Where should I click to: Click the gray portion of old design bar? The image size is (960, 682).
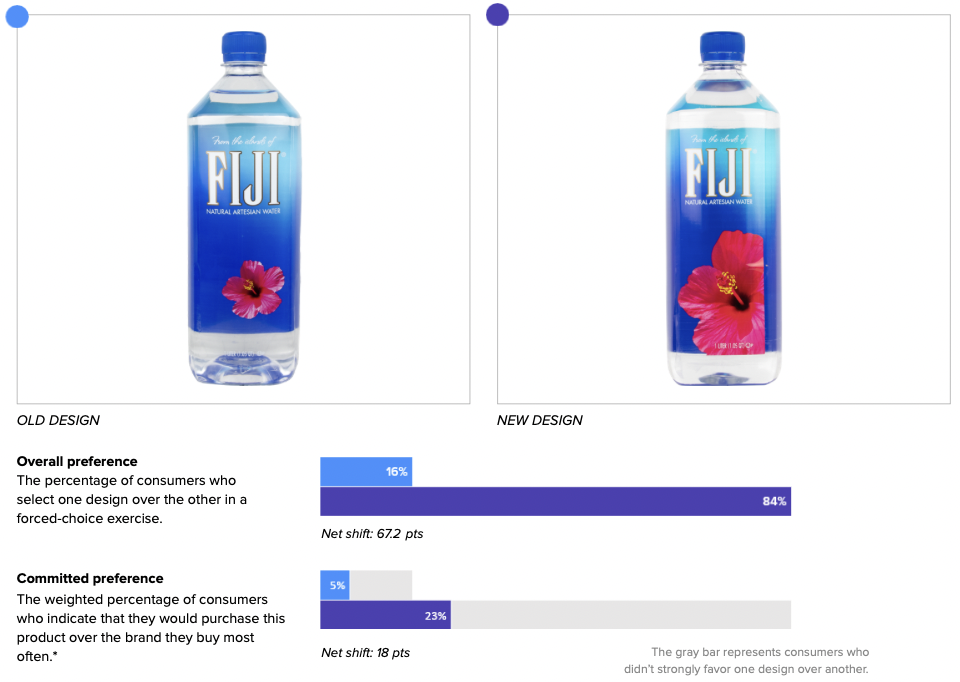click(x=381, y=585)
